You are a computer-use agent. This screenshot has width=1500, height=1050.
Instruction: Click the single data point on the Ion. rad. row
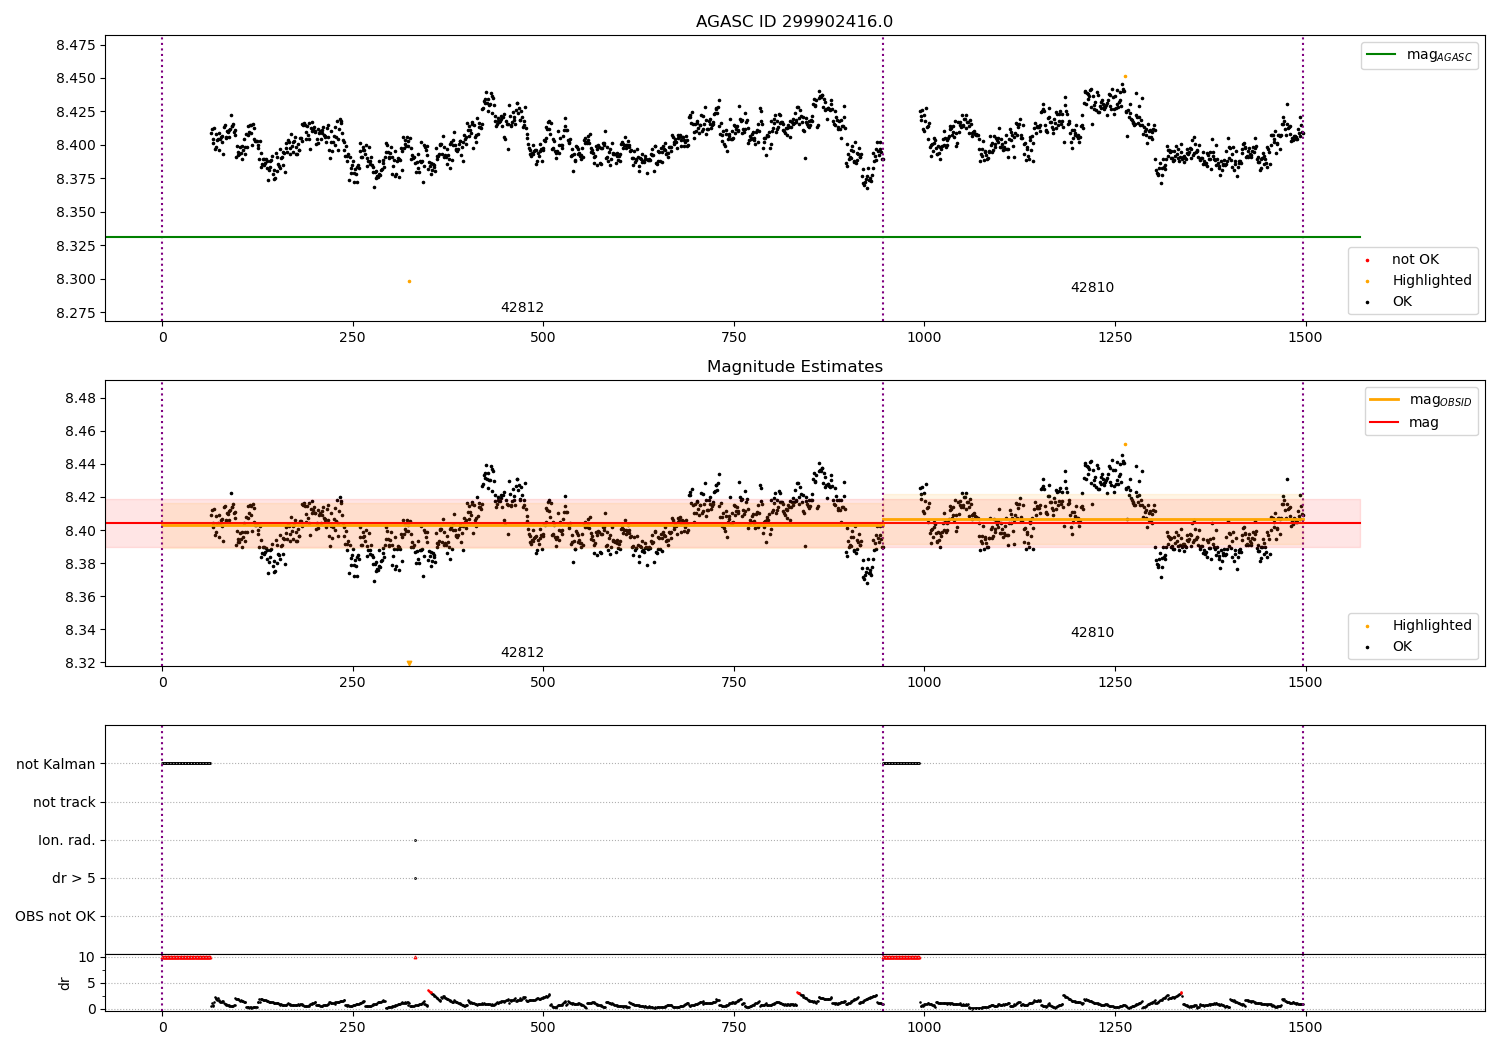(x=415, y=840)
